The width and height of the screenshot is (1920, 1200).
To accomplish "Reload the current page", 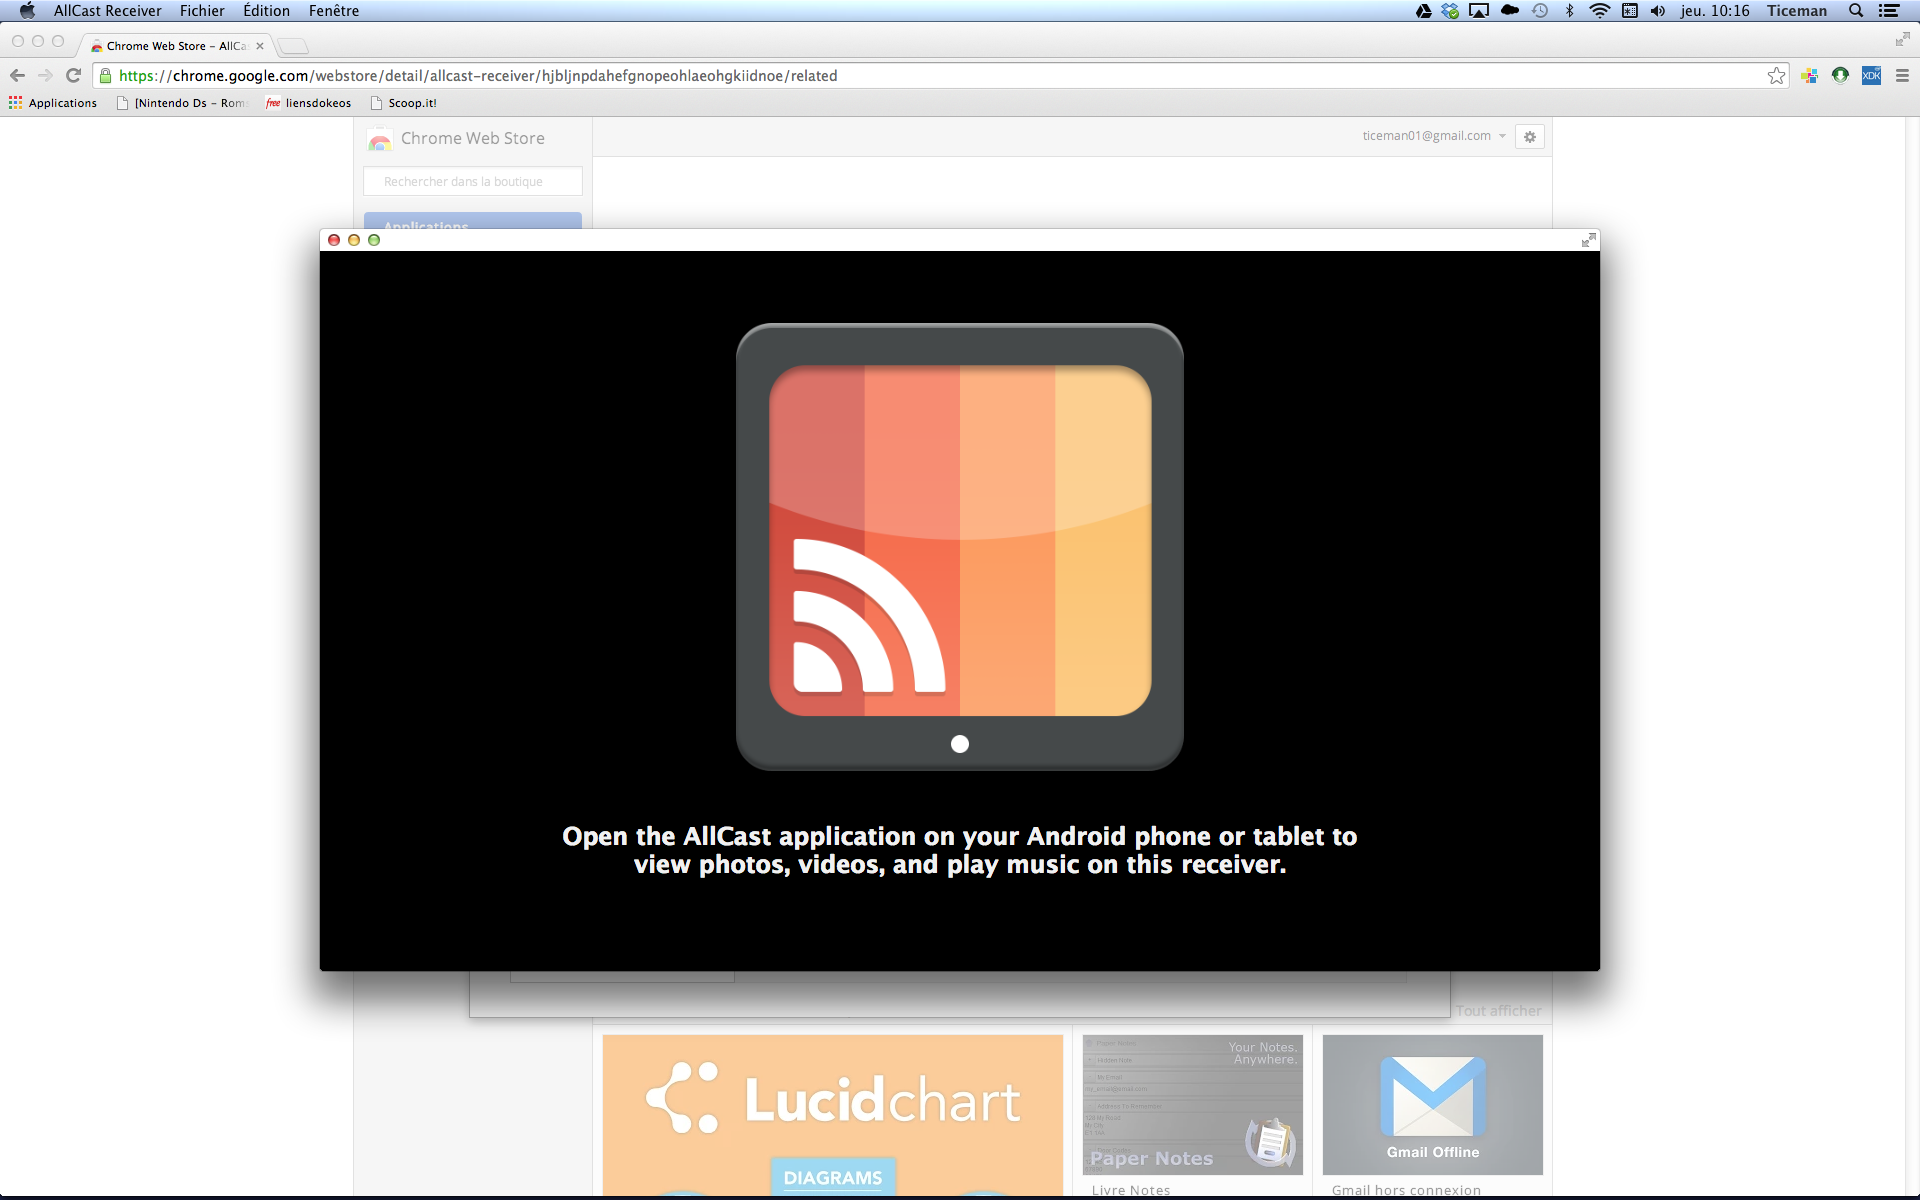I will (x=73, y=75).
